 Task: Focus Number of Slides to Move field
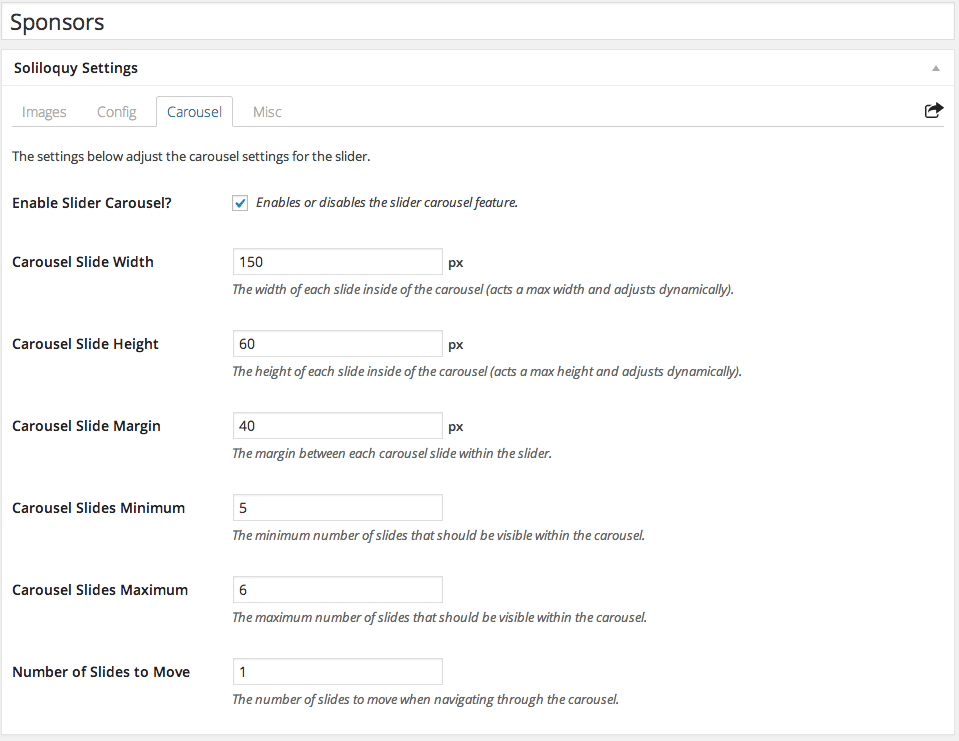pos(338,671)
